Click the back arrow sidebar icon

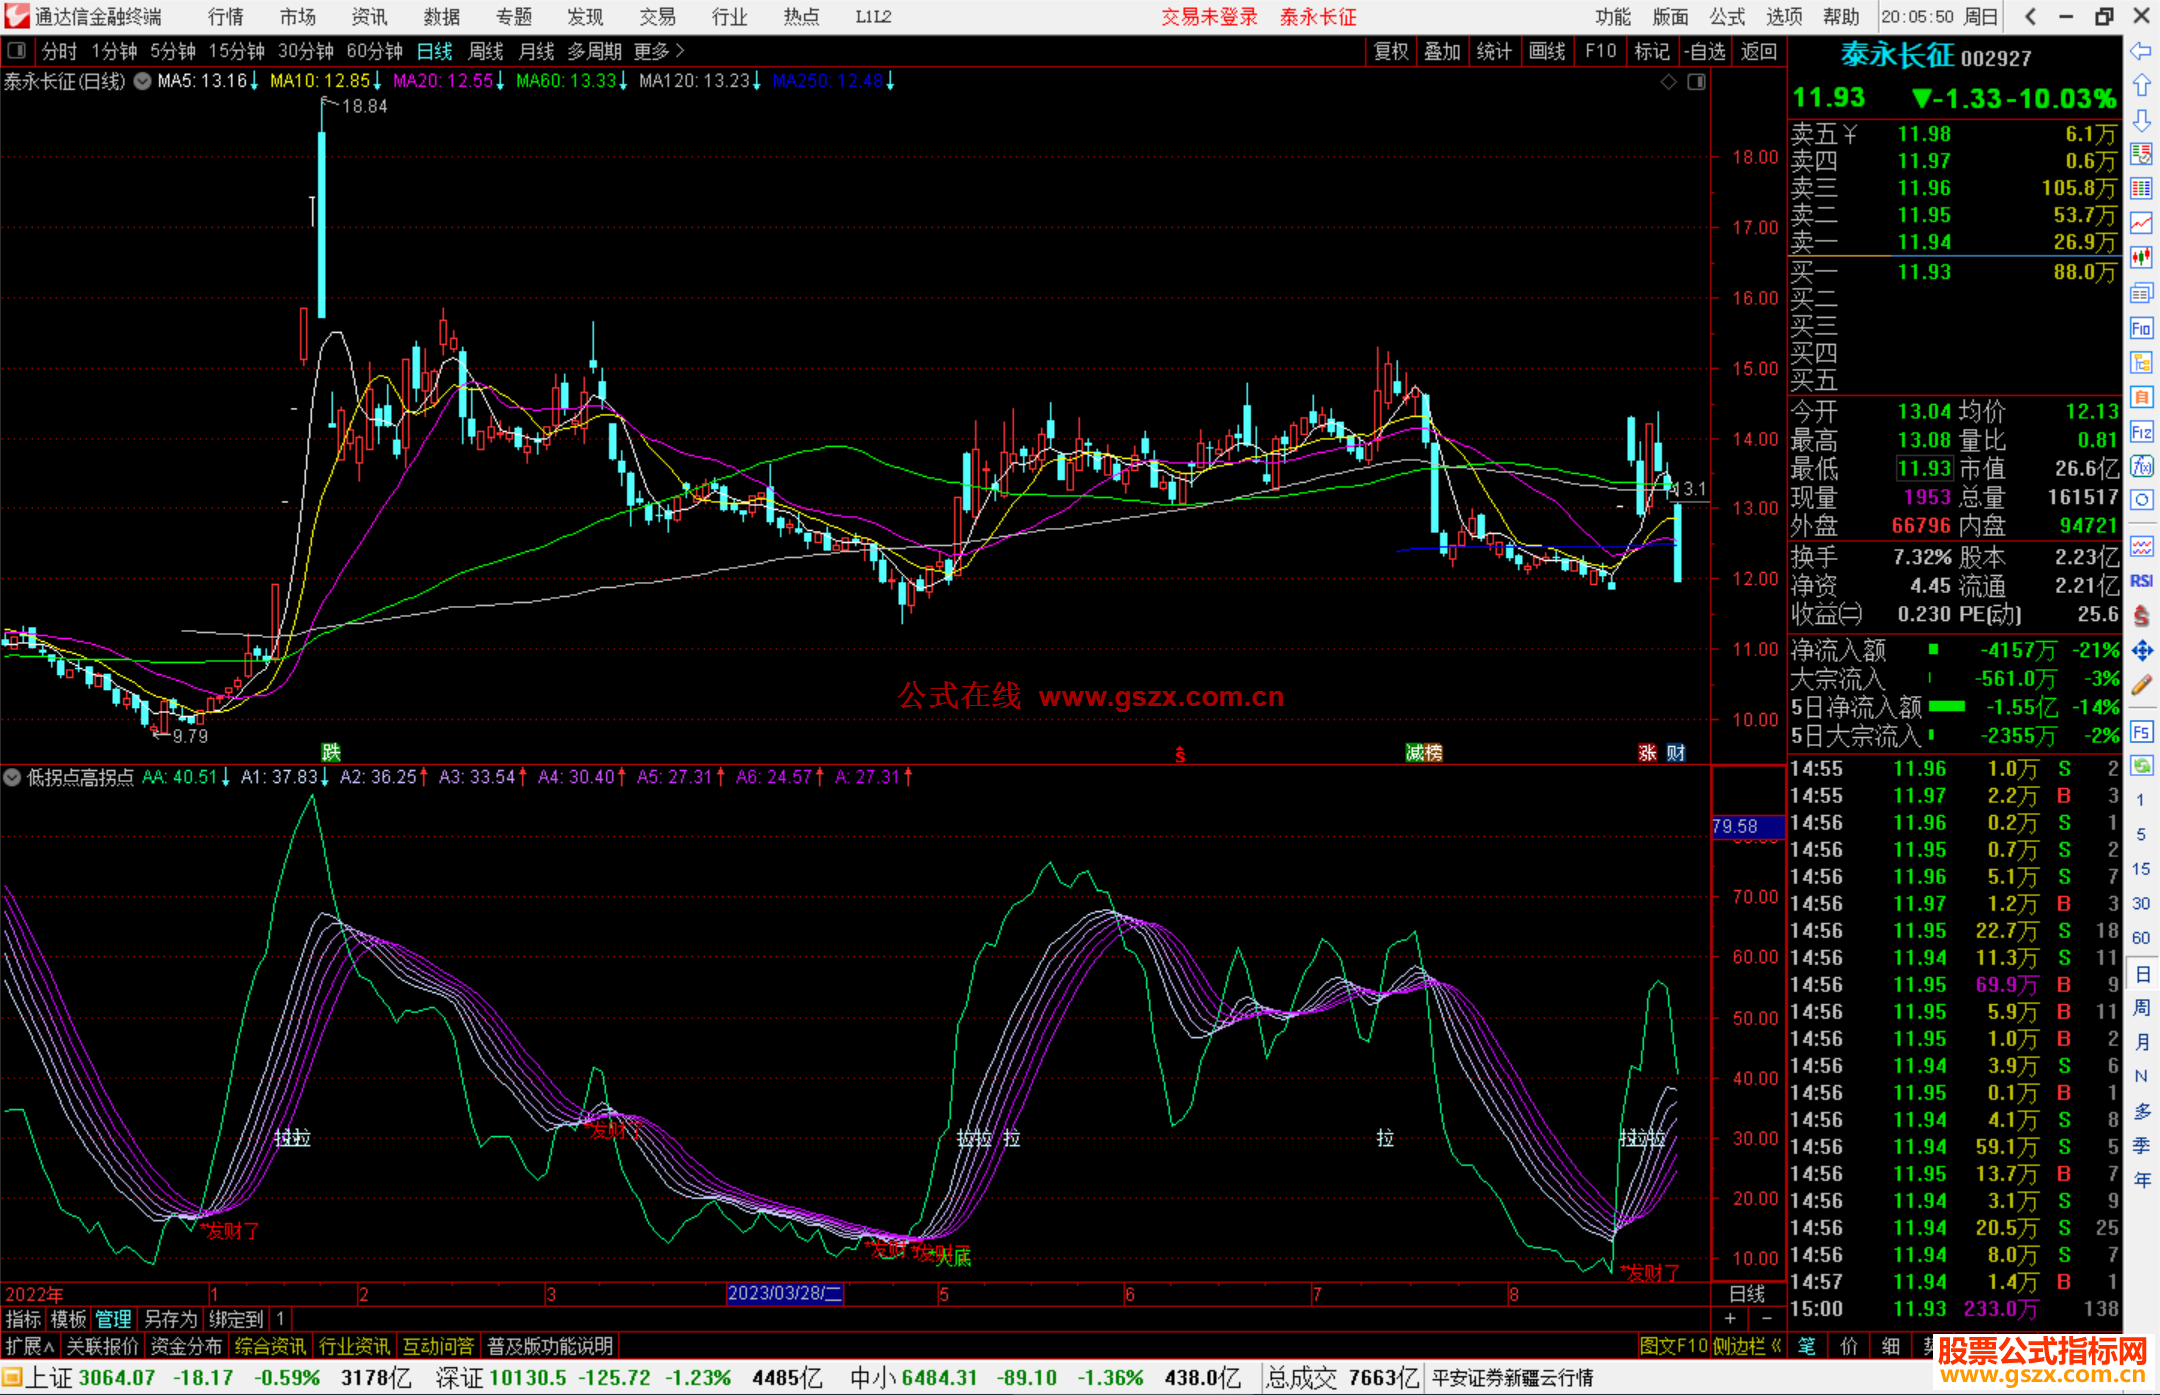pyautogui.click(x=2141, y=51)
